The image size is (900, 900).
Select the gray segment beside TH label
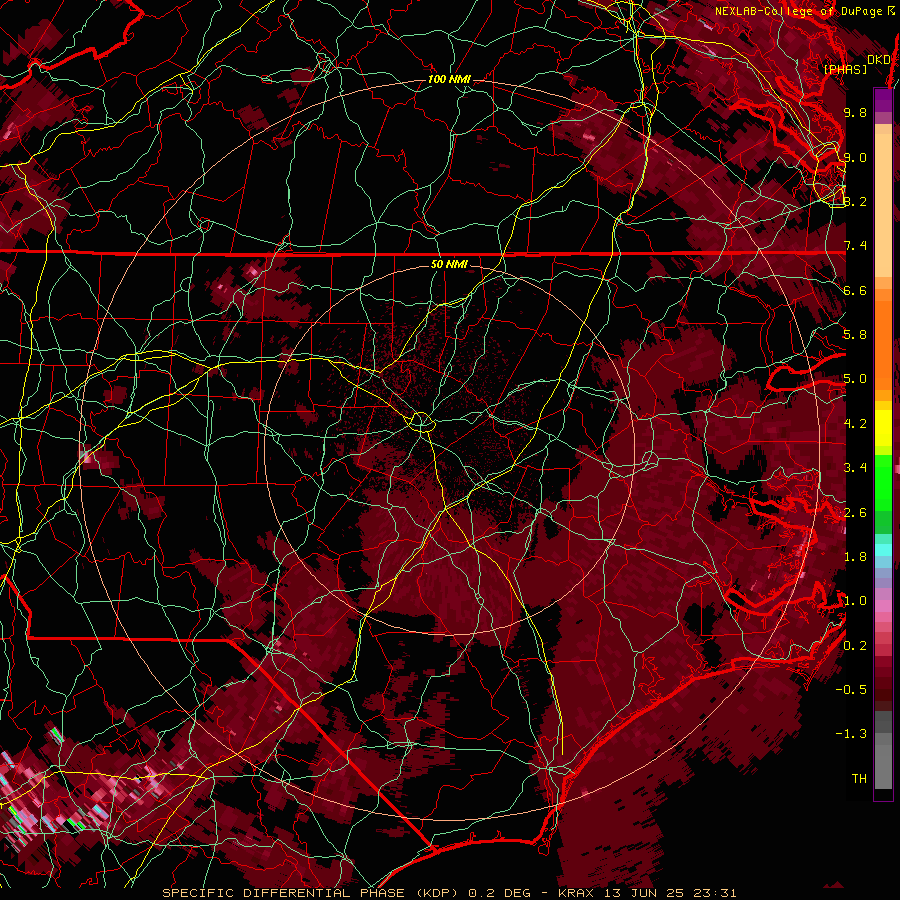click(x=883, y=766)
